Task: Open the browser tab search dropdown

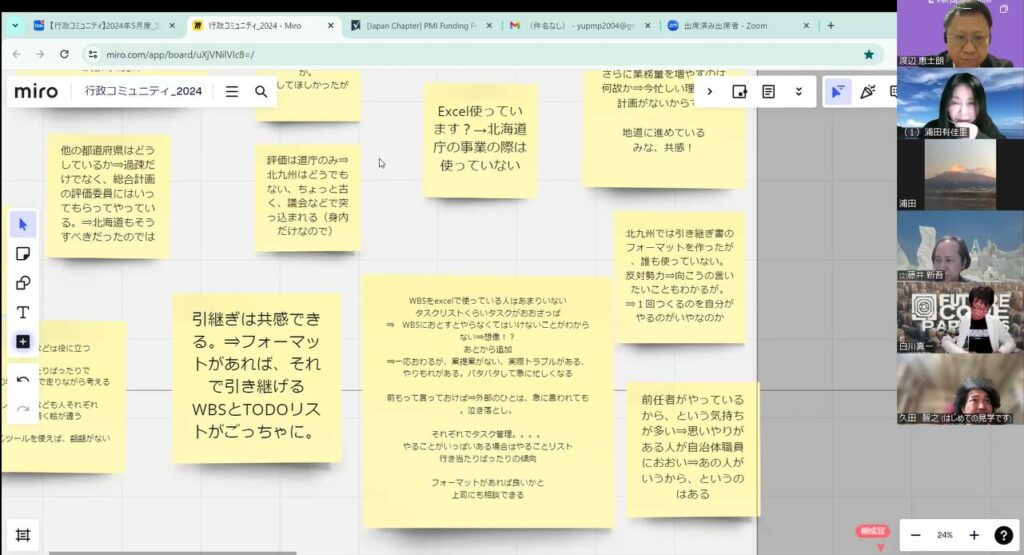Action: (x=15, y=25)
